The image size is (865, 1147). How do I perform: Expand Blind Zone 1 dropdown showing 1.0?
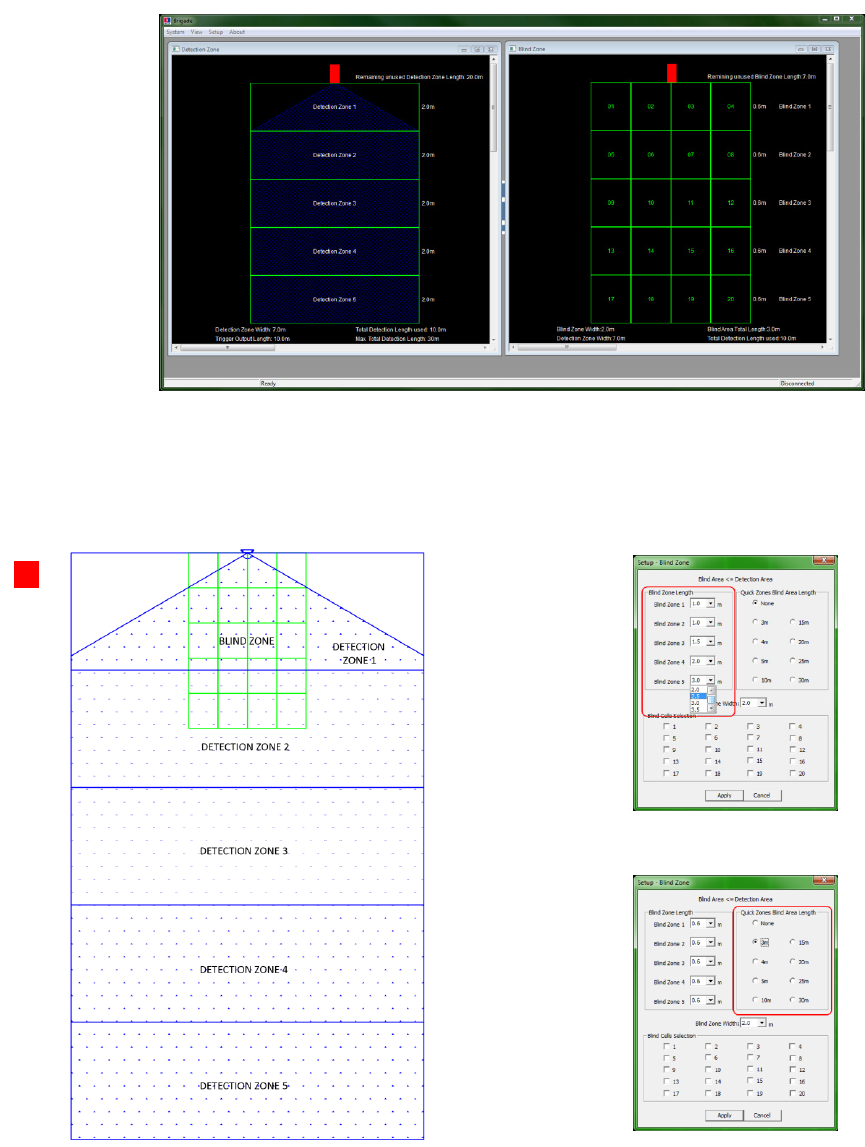[710, 603]
